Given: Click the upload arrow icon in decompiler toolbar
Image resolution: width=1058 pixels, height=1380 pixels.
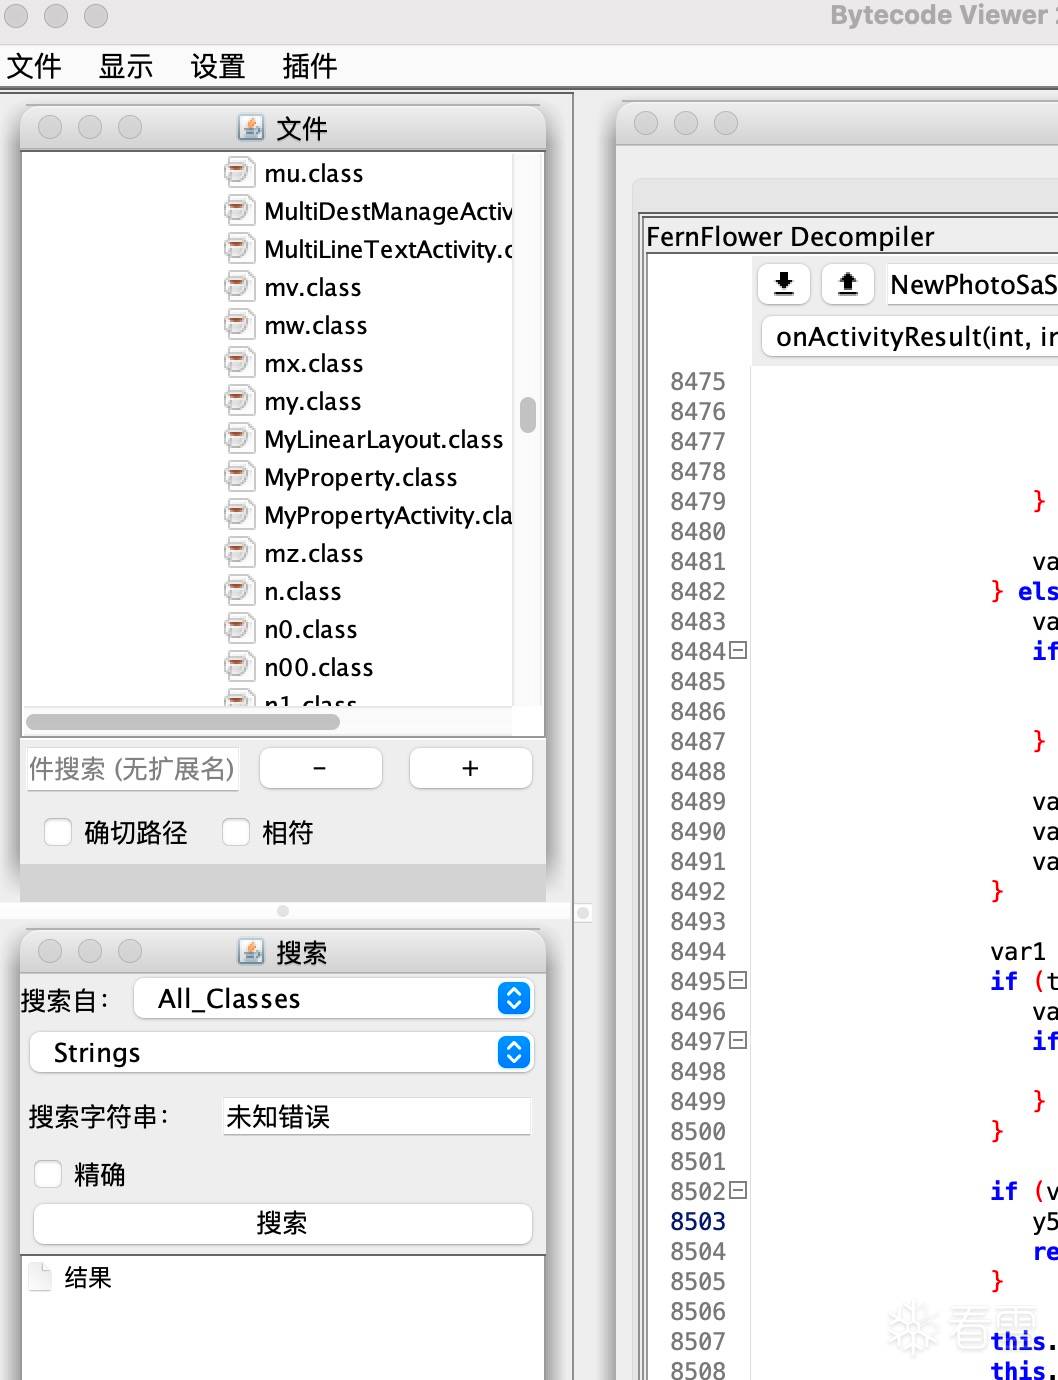Looking at the screenshot, I should [x=848, y=284].
